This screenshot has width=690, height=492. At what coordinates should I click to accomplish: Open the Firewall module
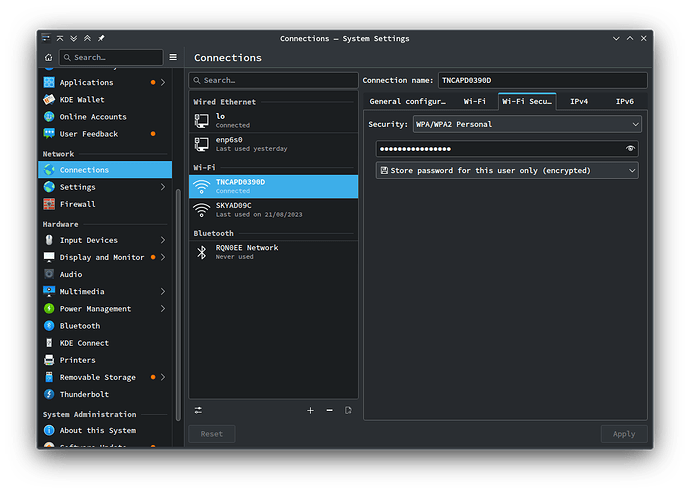point(105,204)
